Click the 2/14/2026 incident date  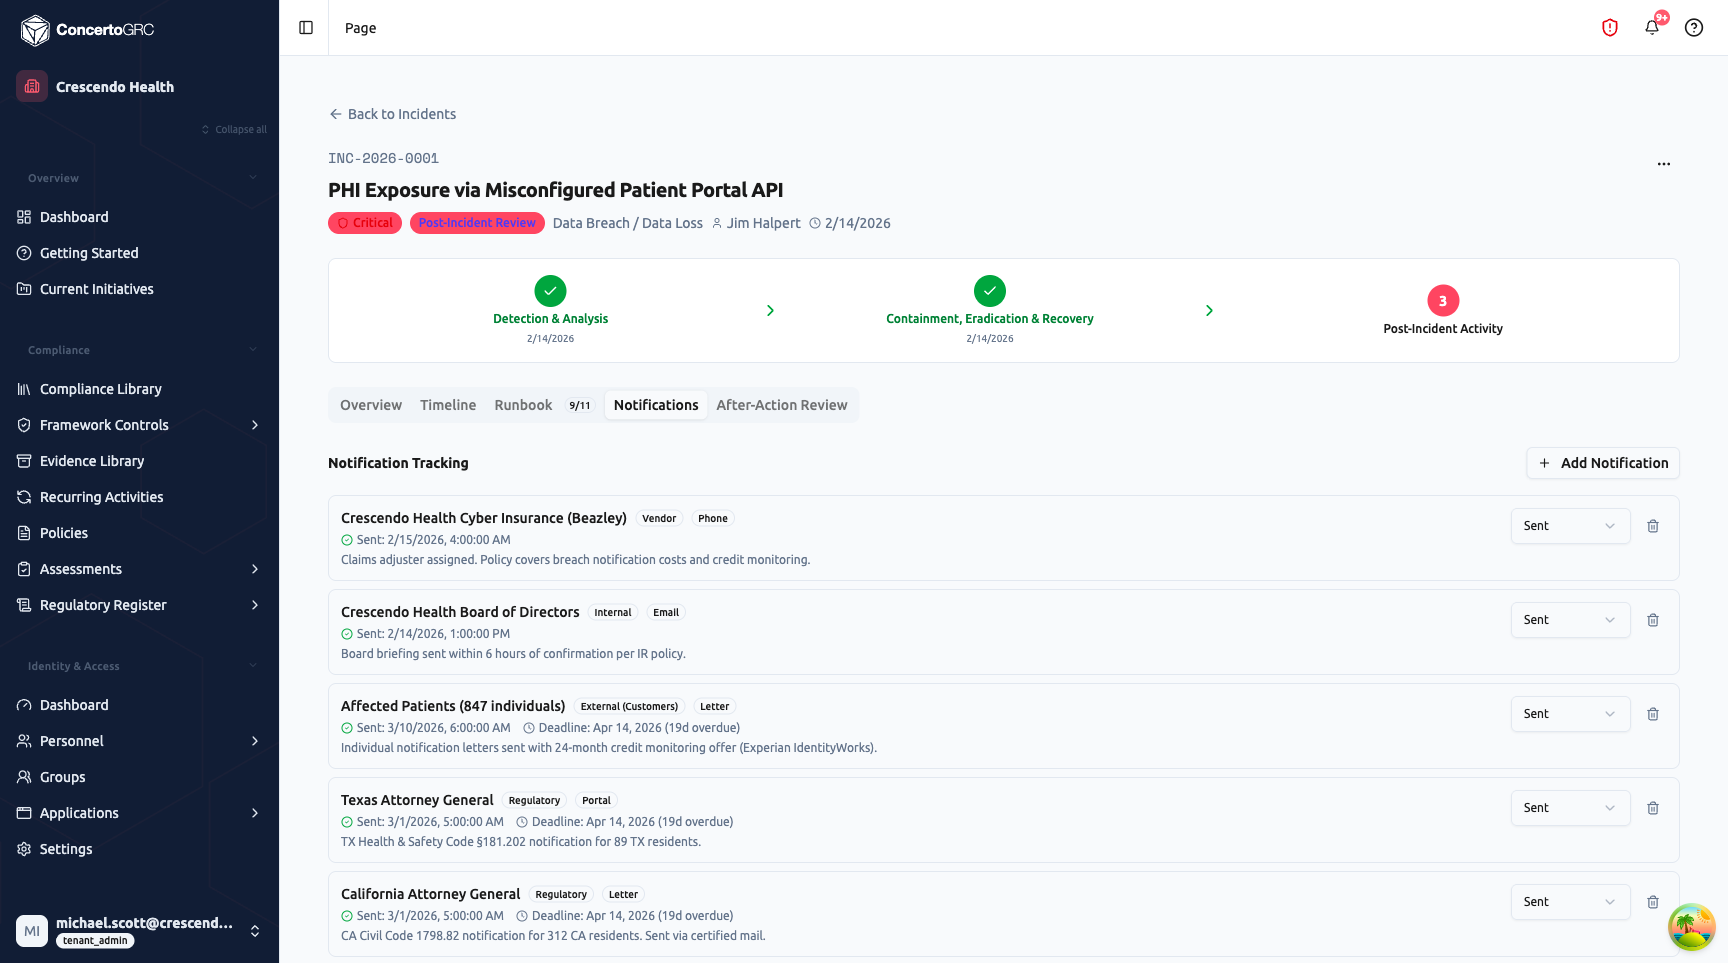857,223
